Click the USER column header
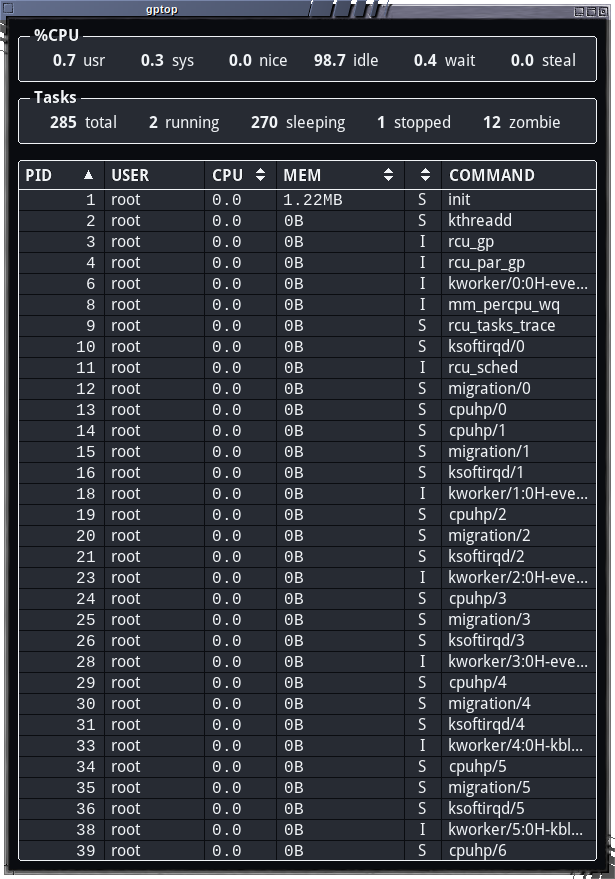 155,175
